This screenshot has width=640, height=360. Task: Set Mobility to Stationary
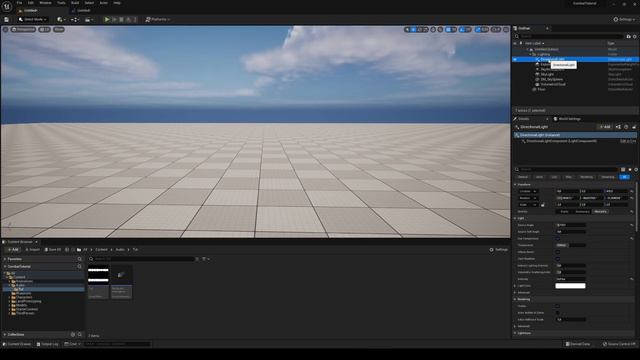point(582,211)
